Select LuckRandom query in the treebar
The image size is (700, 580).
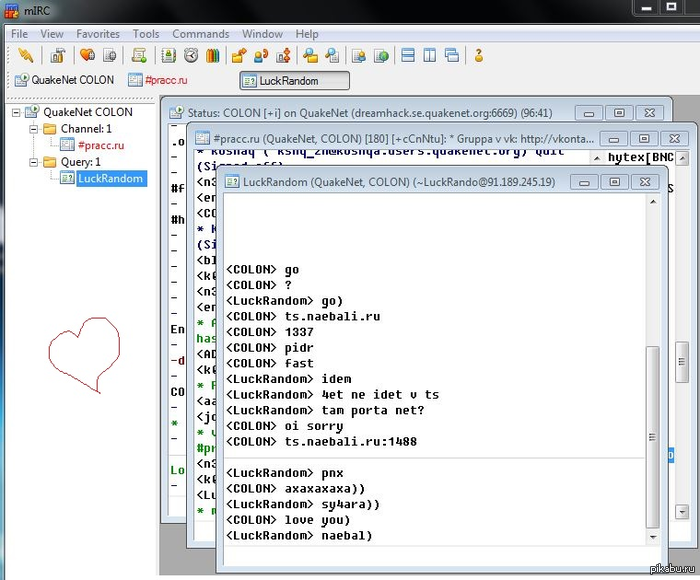point(111,179)
